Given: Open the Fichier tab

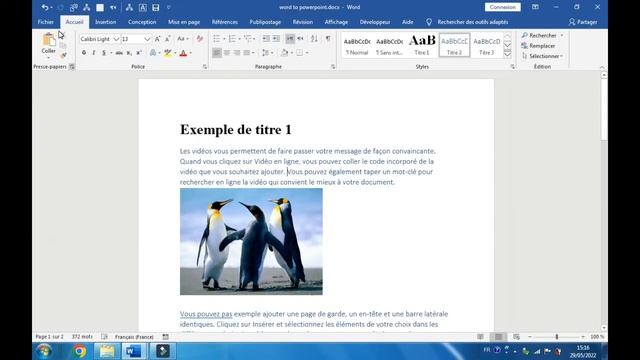Looking at the screenshot, I should [46, 22].
